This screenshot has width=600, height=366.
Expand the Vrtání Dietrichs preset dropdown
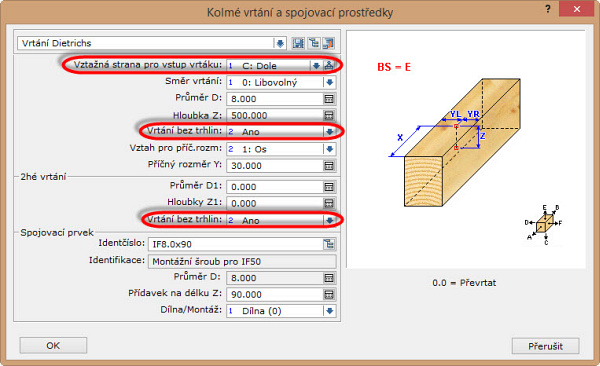pyautogui.click(x=280, y=43)
